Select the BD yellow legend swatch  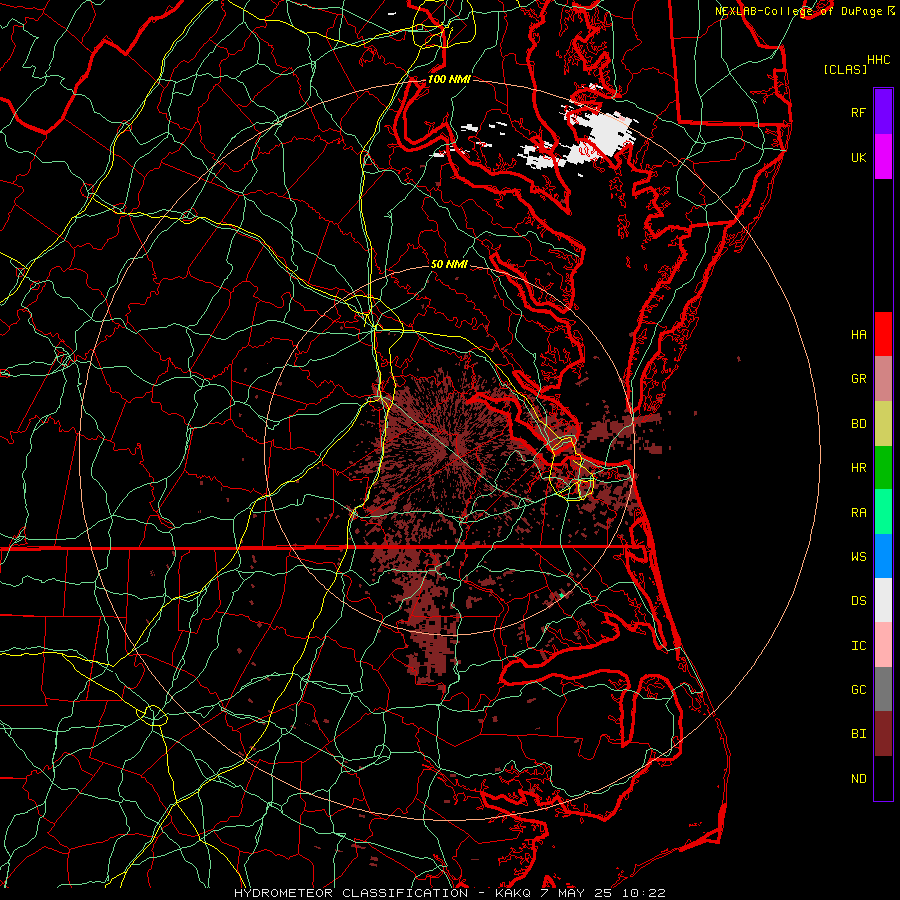click(x=883, y=423)
